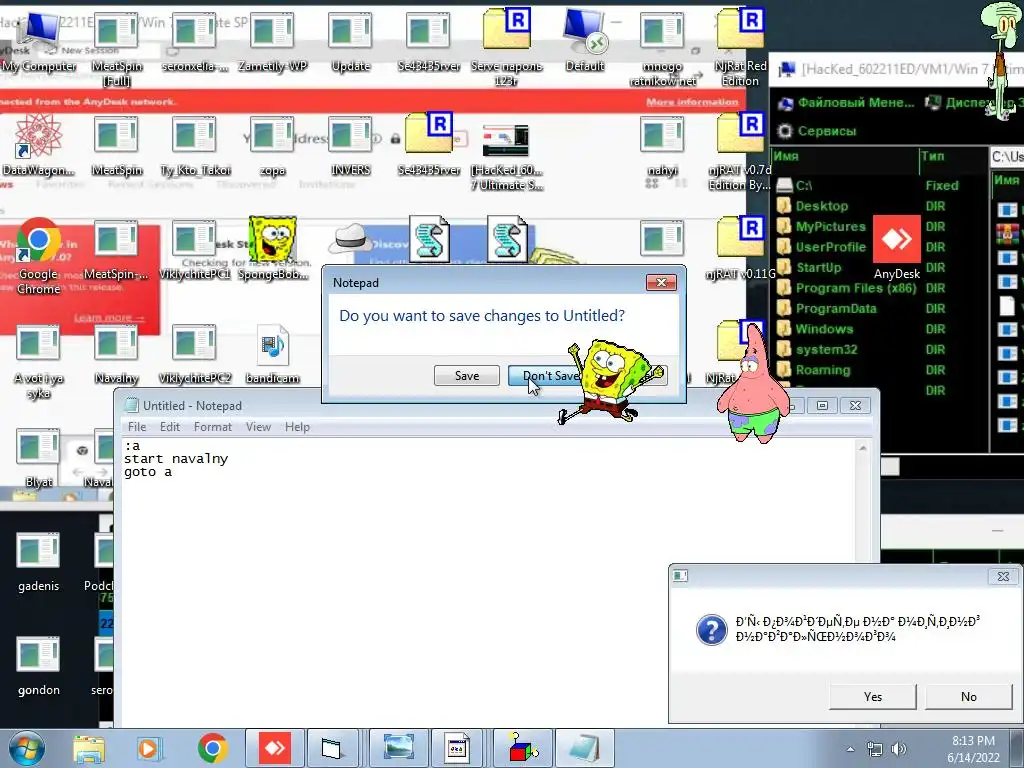Open the Ty_Kto_Takoi desktop icon
This screenshot has width=1024, height=768.
195,145
